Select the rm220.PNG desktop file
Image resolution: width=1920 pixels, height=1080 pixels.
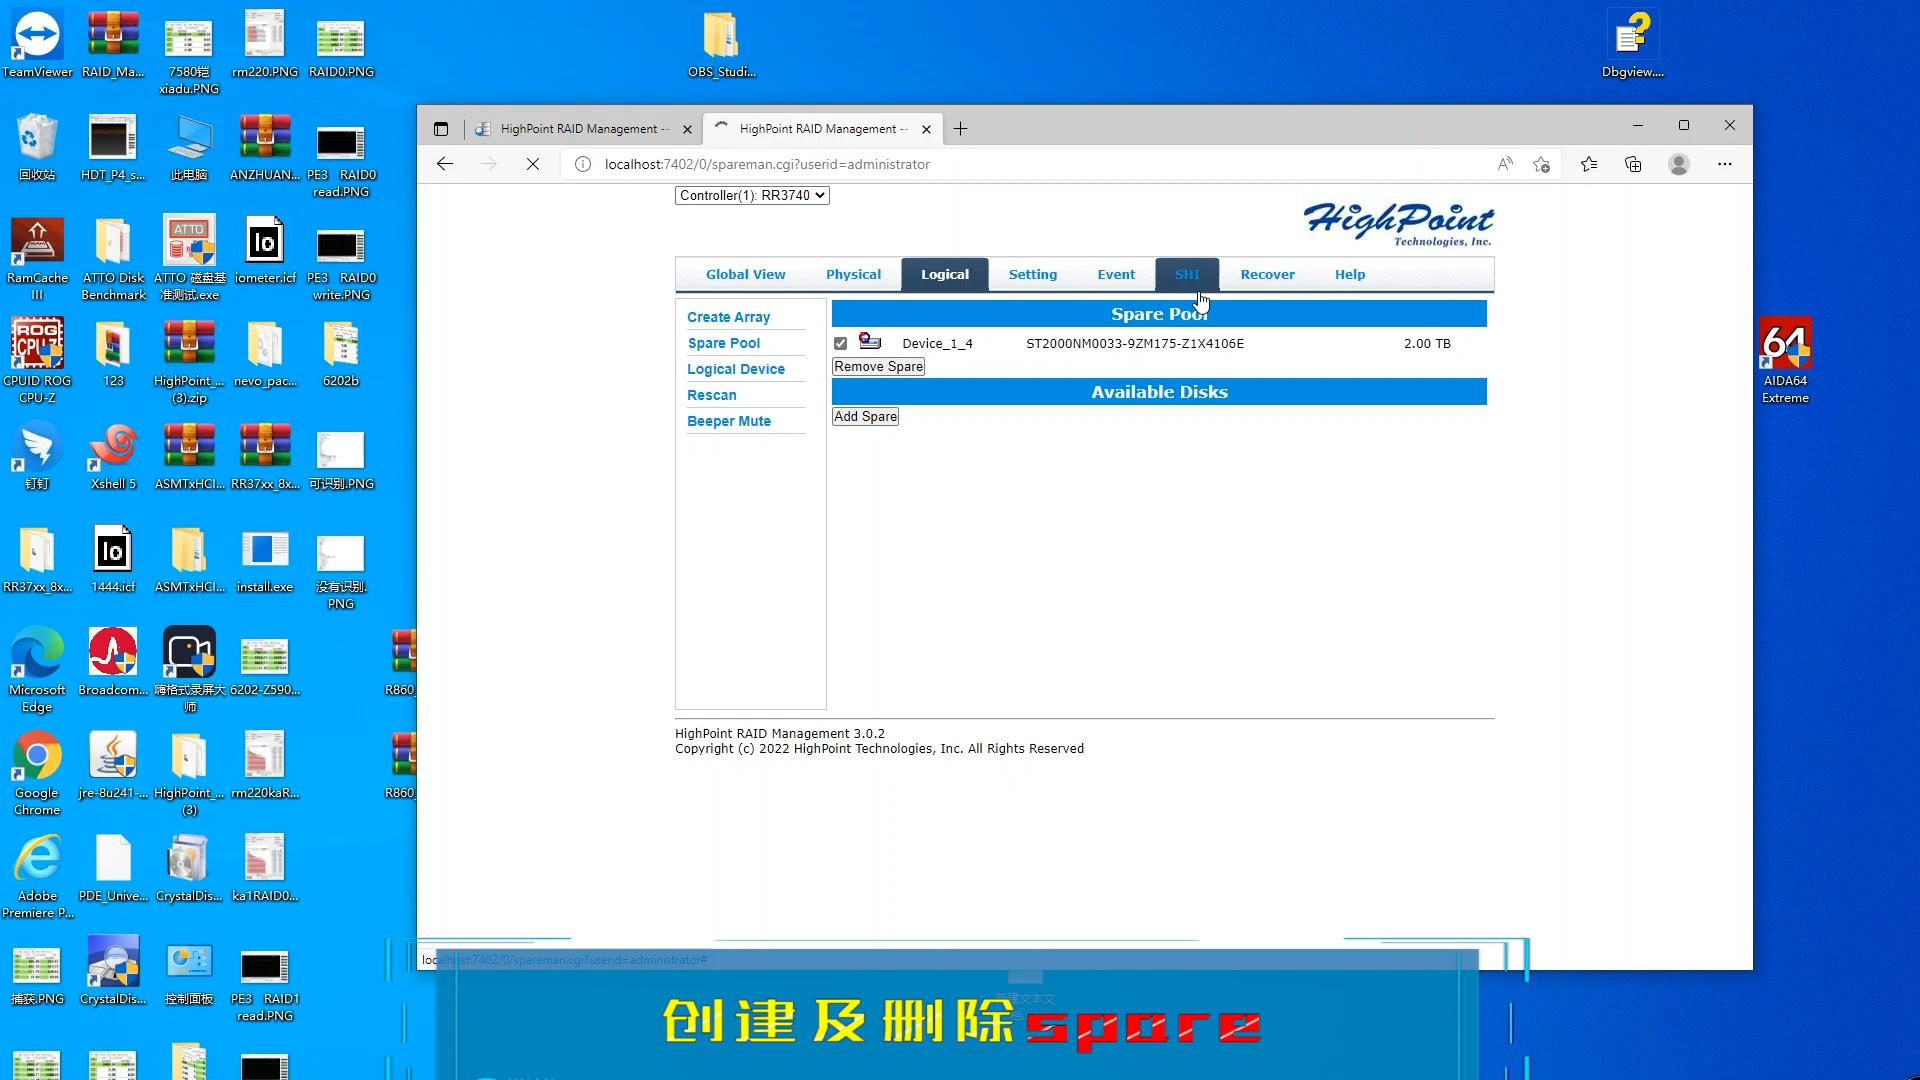[265, 45]
